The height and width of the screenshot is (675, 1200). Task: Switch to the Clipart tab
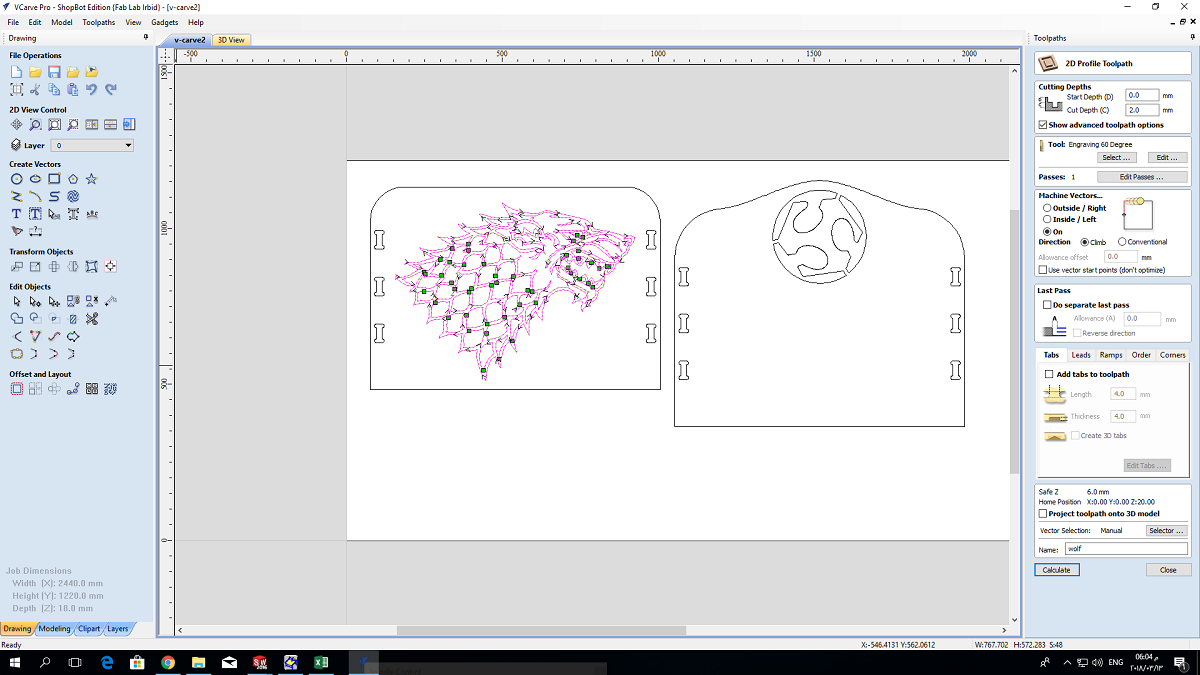point(89,629)
